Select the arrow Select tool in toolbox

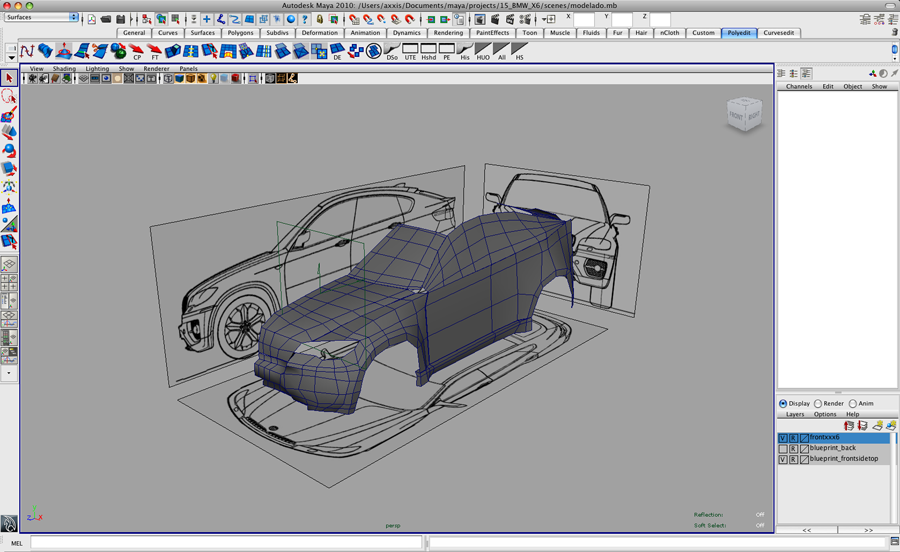[x=9, y=78]
